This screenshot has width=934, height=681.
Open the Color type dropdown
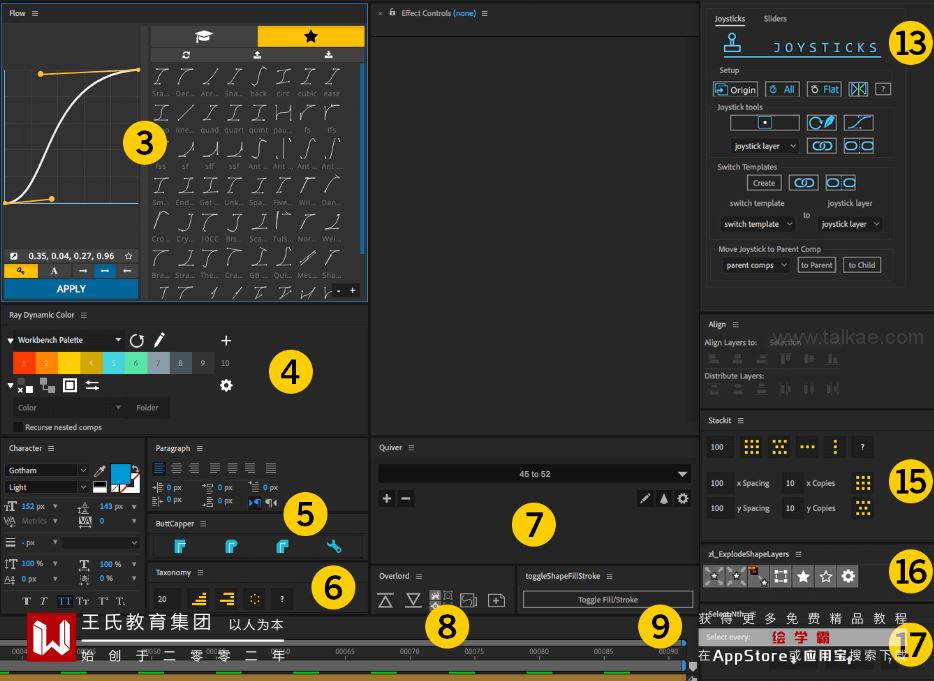pyautogui.click(x=69, y=408)
